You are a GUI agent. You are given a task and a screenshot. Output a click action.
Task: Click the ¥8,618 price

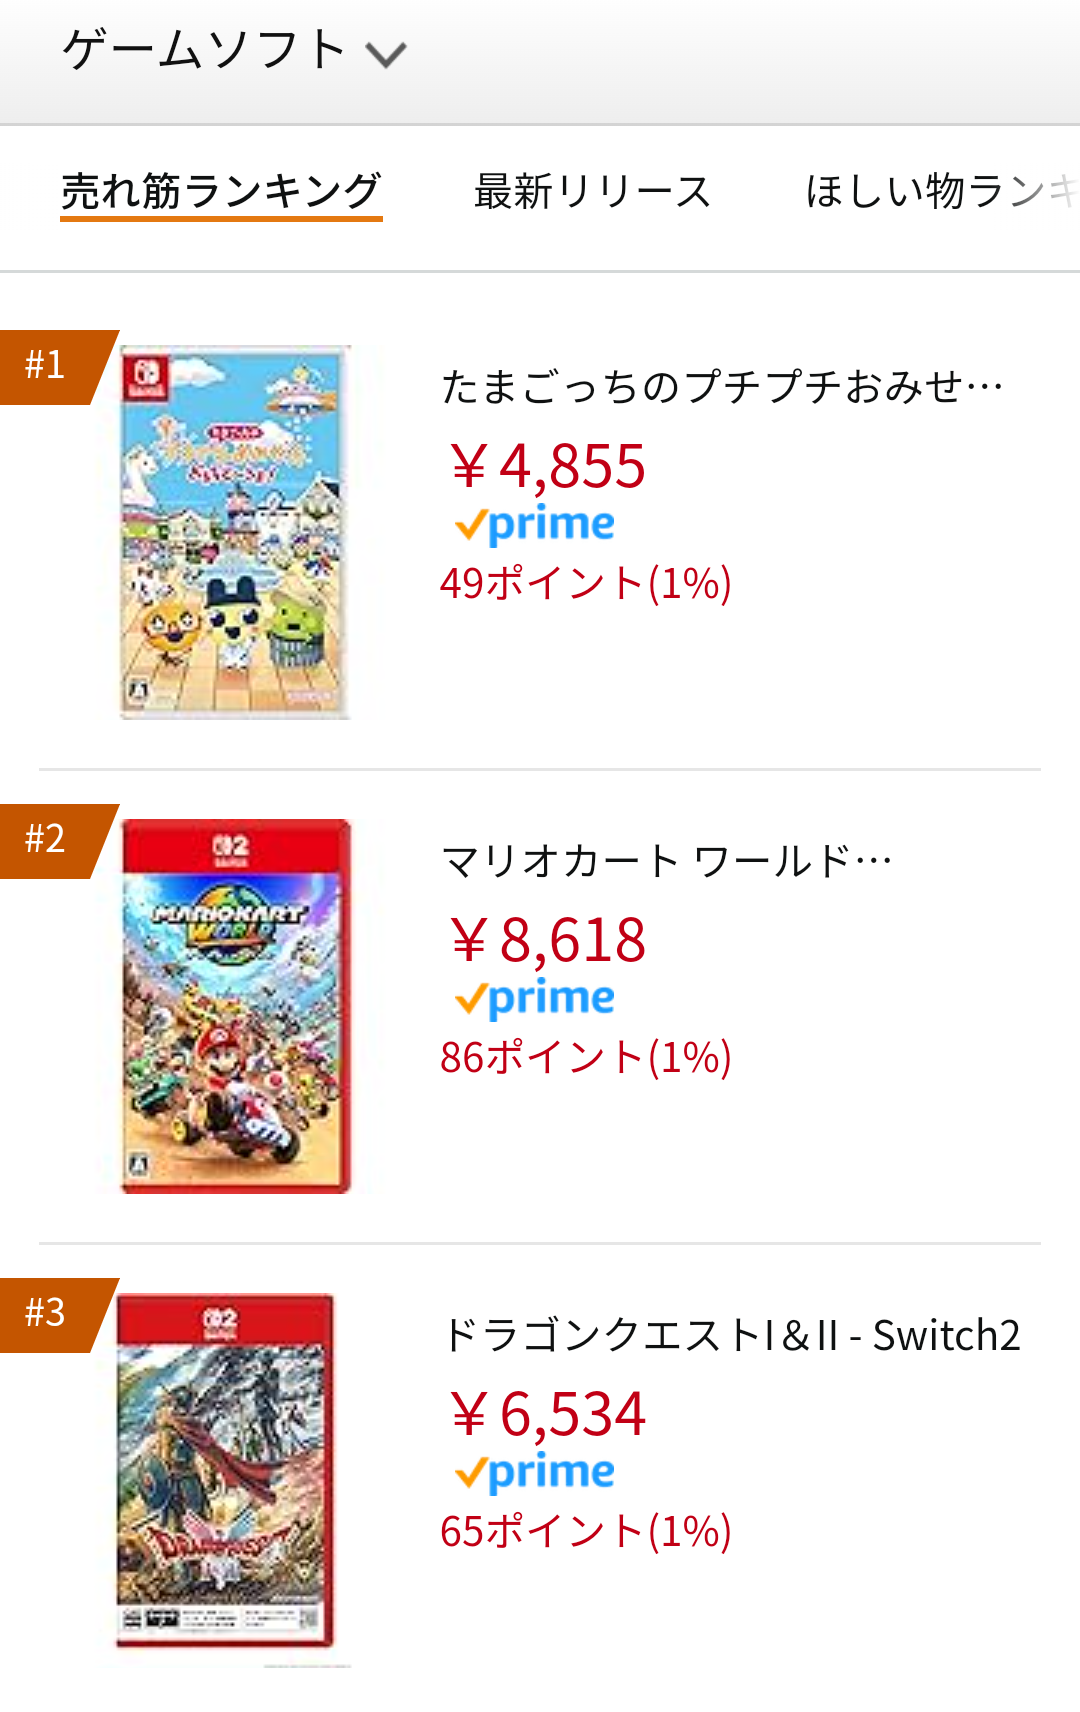pyautogui.click(x=547, y=940)
